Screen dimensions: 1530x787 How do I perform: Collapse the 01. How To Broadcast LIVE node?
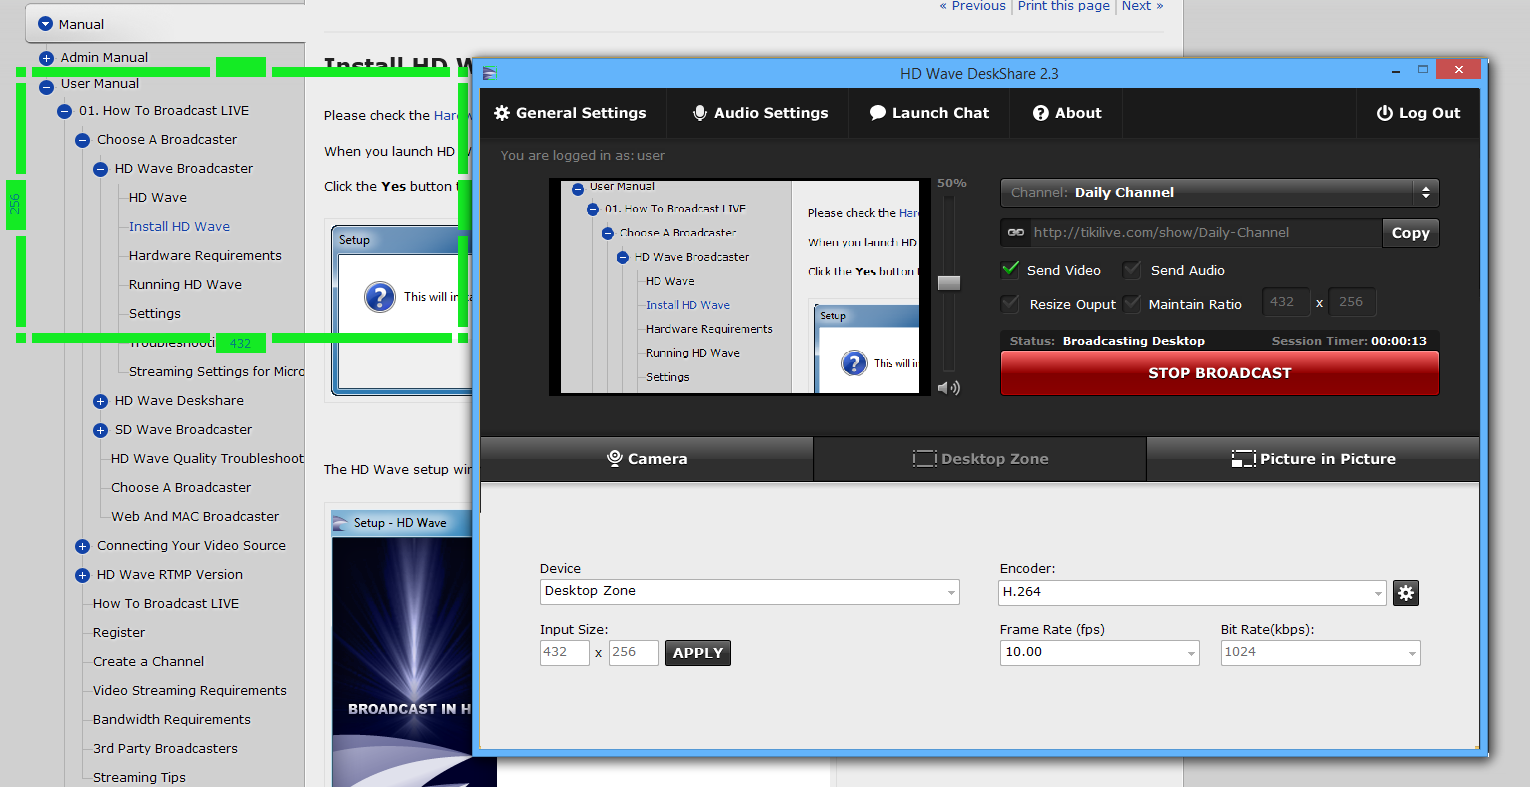coord(64,111)
